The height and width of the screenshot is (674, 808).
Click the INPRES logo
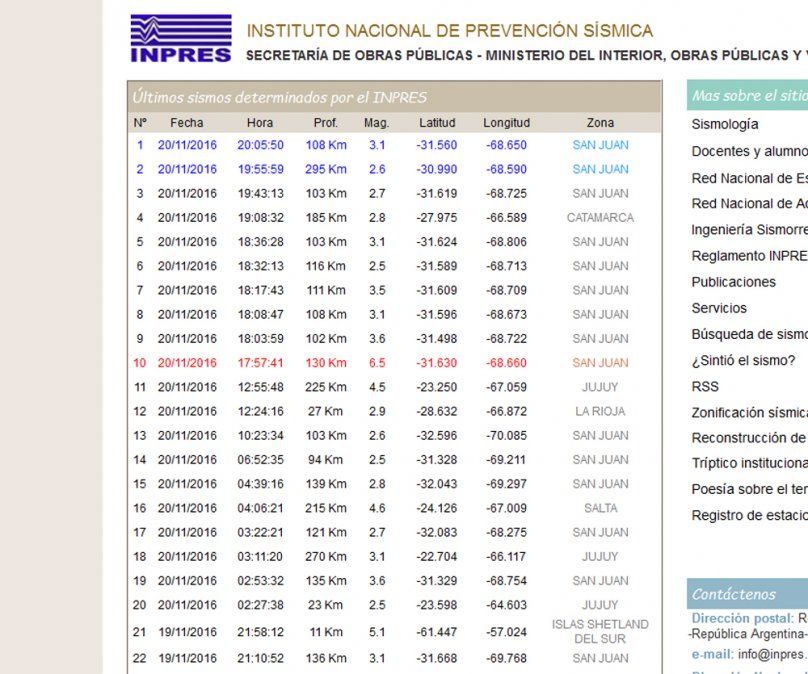pyautogui.click(x=181, y=39)
